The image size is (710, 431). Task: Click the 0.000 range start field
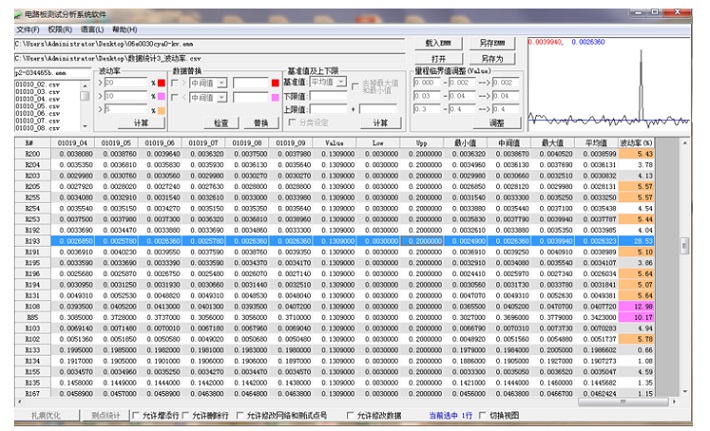426,82
